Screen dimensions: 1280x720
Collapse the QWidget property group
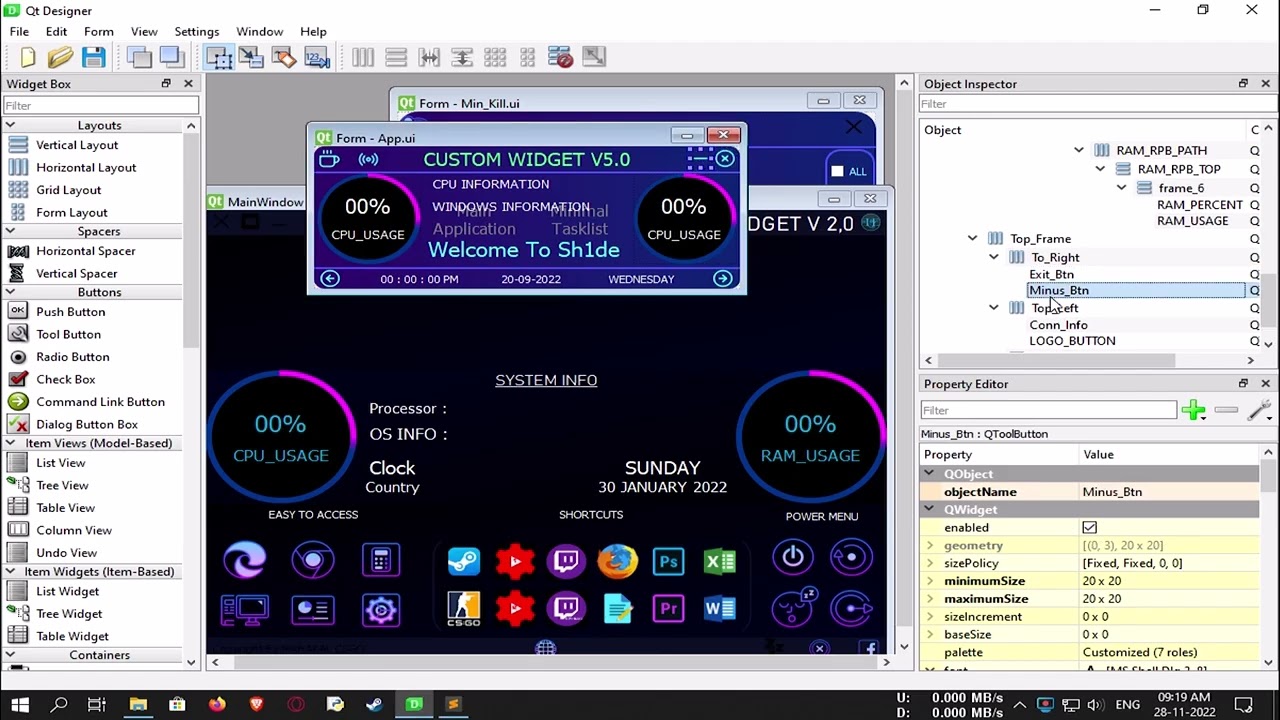click(929, 509)
